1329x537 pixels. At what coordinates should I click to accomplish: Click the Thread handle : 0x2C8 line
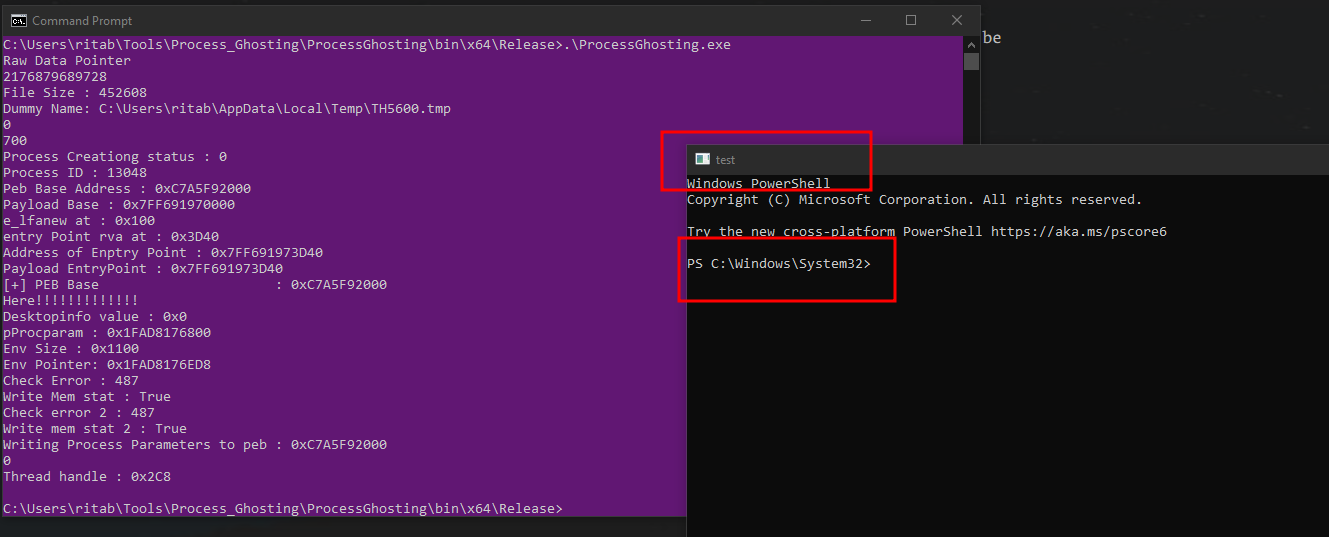pos(86,477)
